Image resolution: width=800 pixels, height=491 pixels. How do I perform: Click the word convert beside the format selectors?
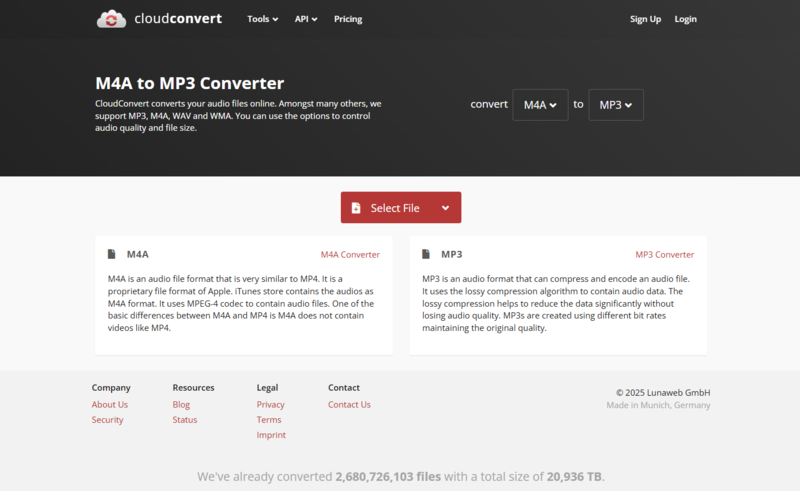pos(489,104)
